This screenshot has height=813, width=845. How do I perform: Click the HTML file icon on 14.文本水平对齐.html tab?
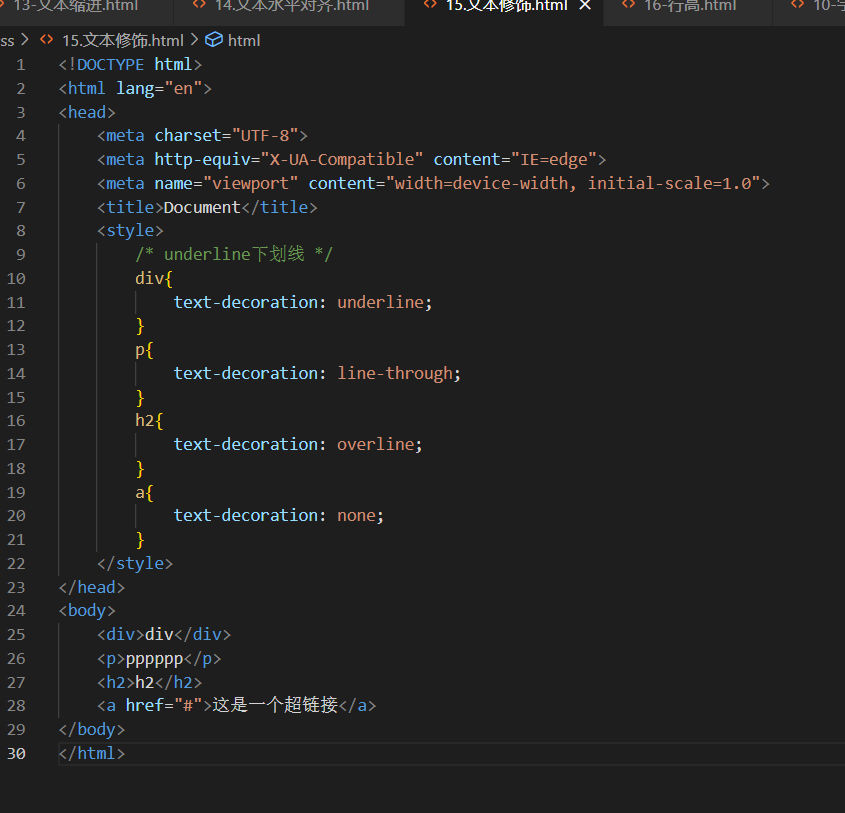[x=199, y=6]
